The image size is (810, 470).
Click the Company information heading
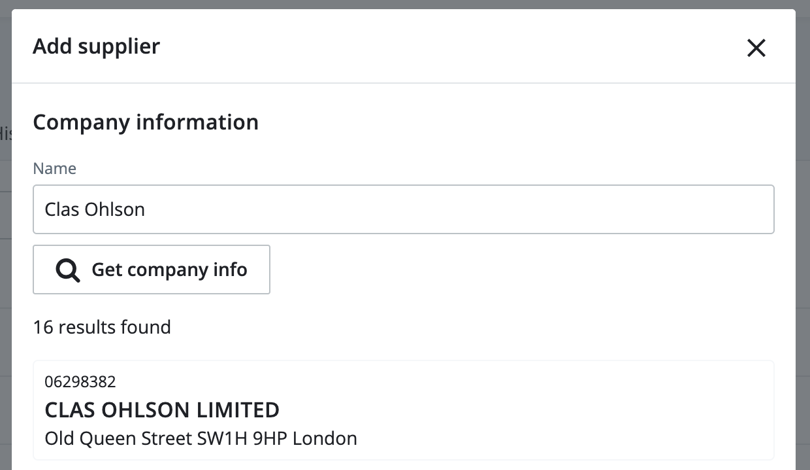click(x=146, y=122)
